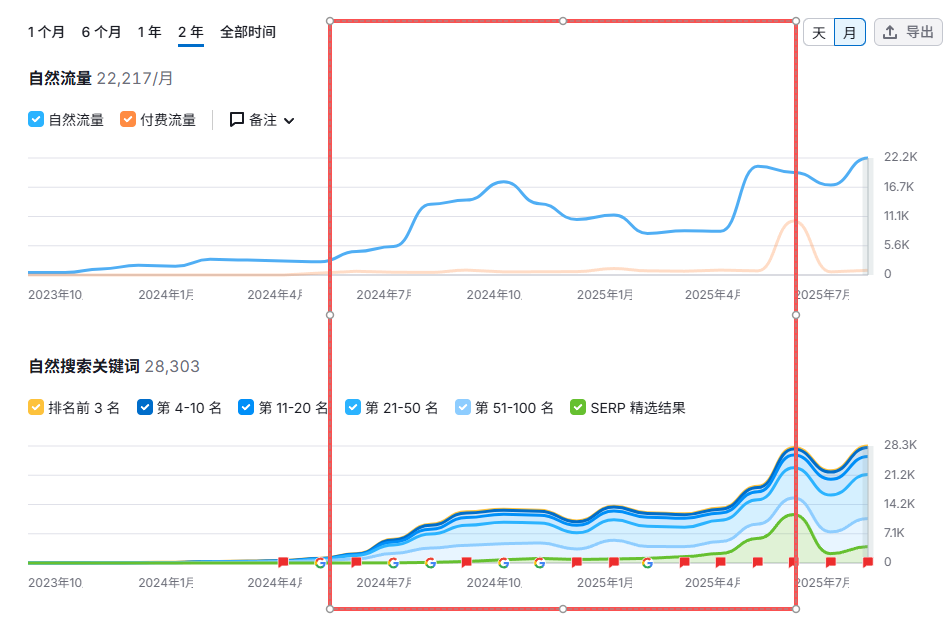Select the 全部时间 time range
949x617 pixels.
[x=248, y=32]
